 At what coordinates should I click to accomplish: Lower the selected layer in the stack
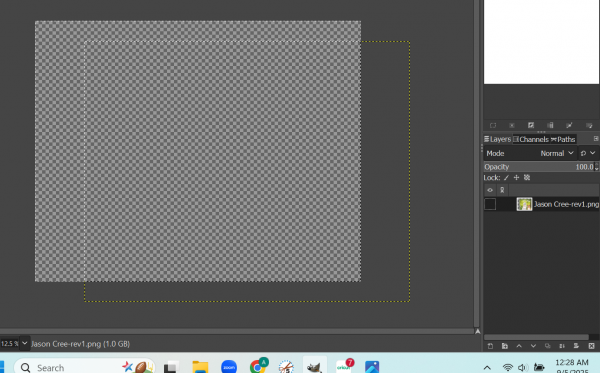point(533,346)
